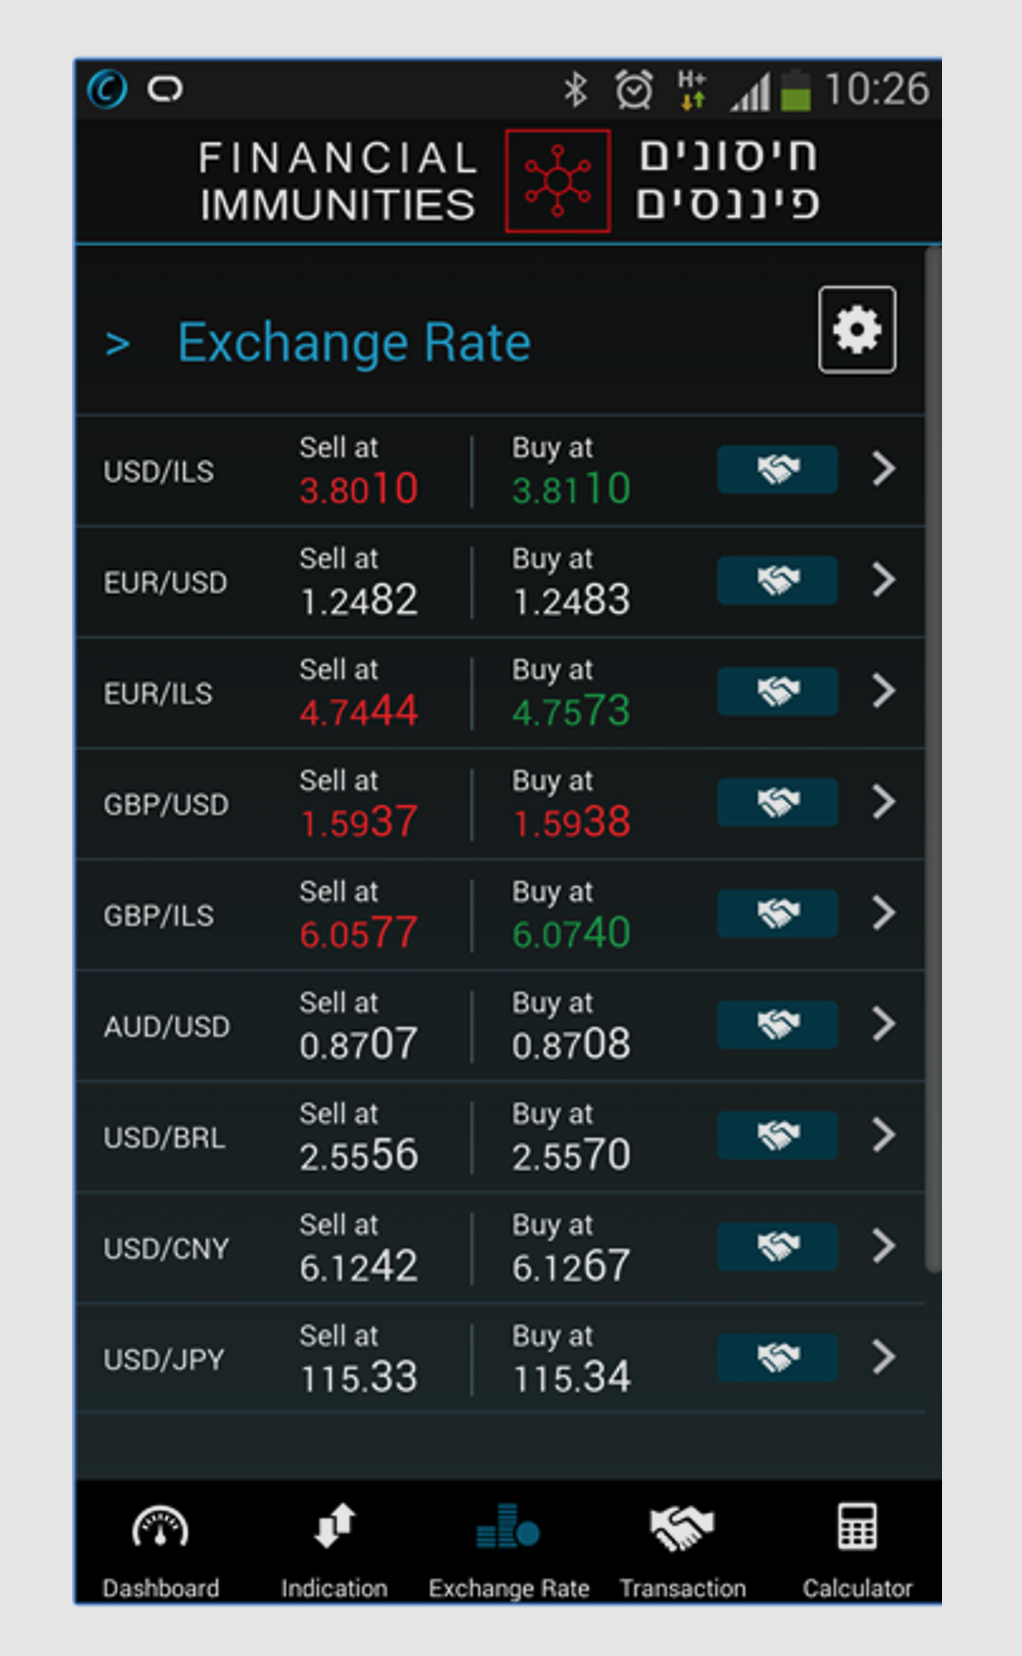The height and width of the screenshot is (1656, 1022).
Task: Tap handshake transaction button for GBP/USD
Action: (777, 802)
